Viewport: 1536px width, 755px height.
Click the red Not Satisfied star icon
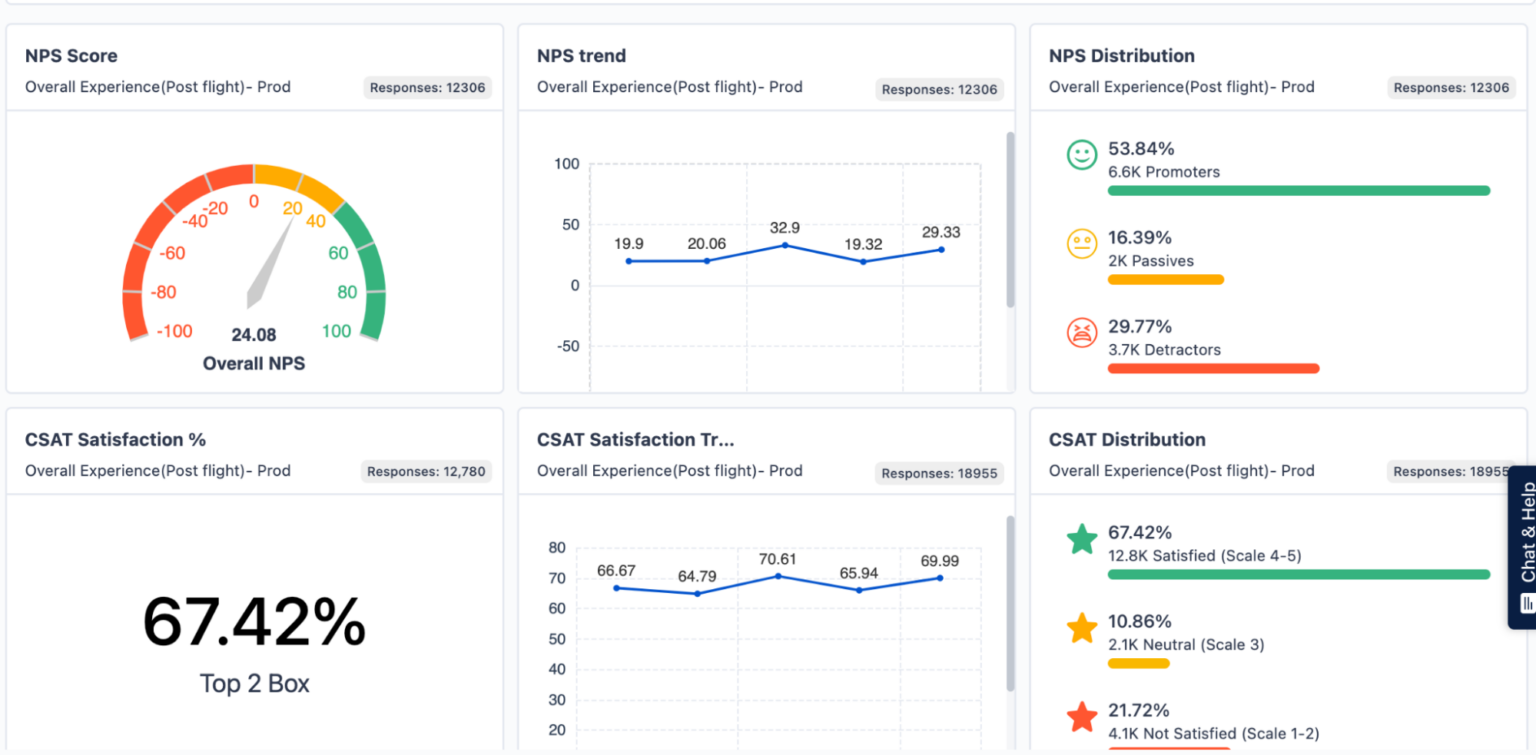[1082, 717]
